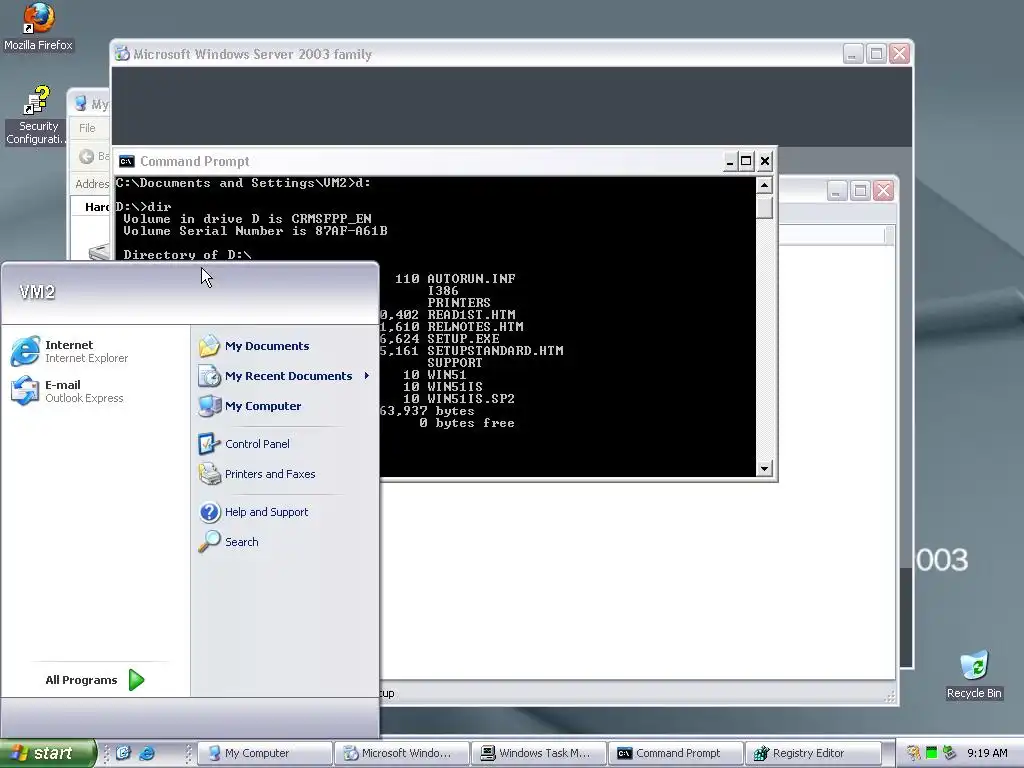The width and height of the screenshot is (1024, 768).
Task: Open Help and Support
Action: click(x=253, y=511)
